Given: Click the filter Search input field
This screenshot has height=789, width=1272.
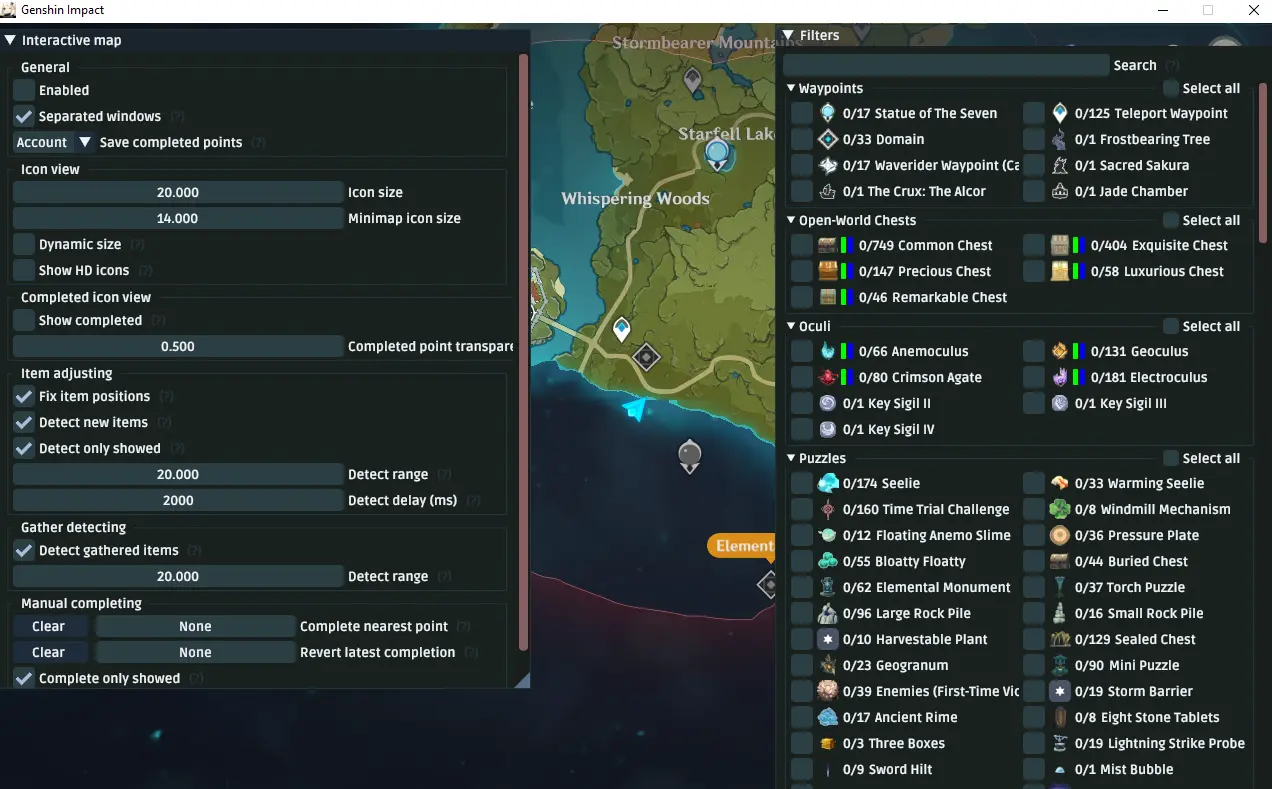Looking at the screenshot, I should tap(946, 65).
